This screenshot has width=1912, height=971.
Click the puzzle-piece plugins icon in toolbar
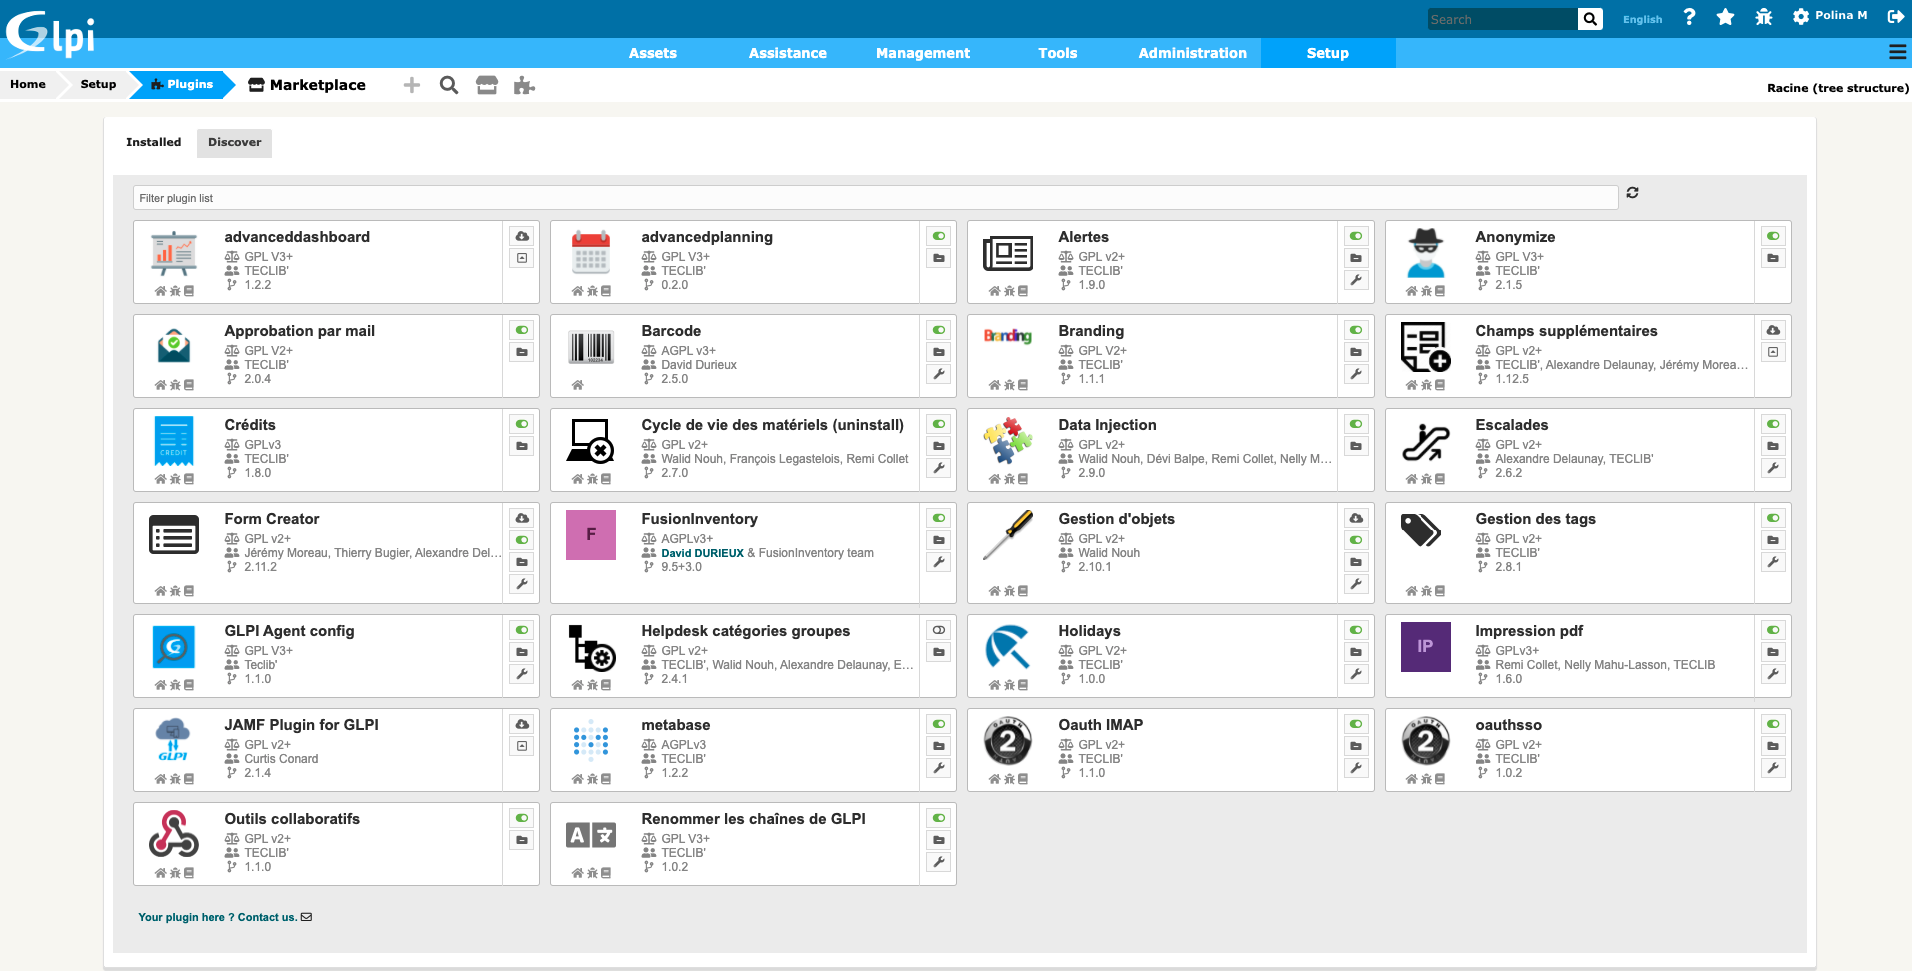point(524,85)
